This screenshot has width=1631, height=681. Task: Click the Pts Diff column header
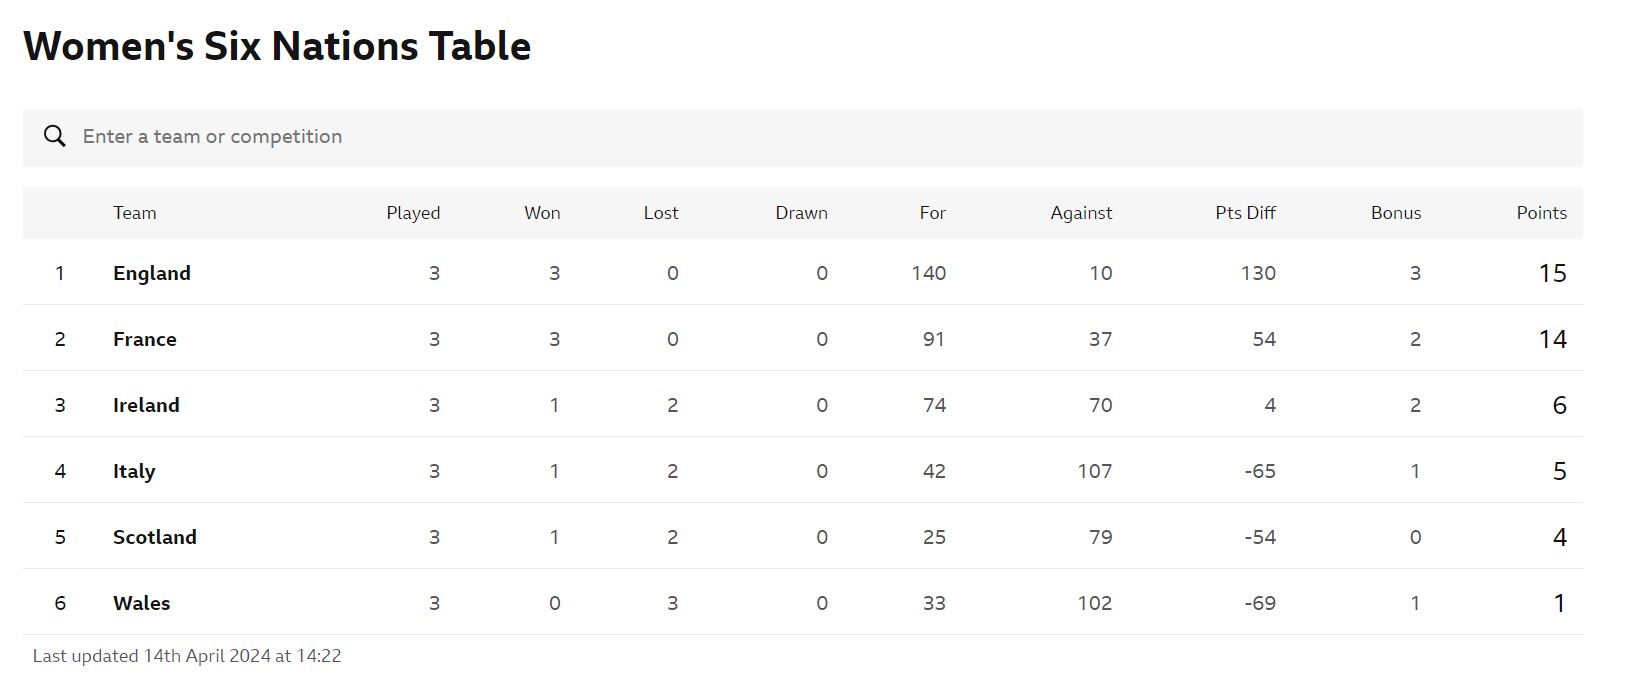1245,213
